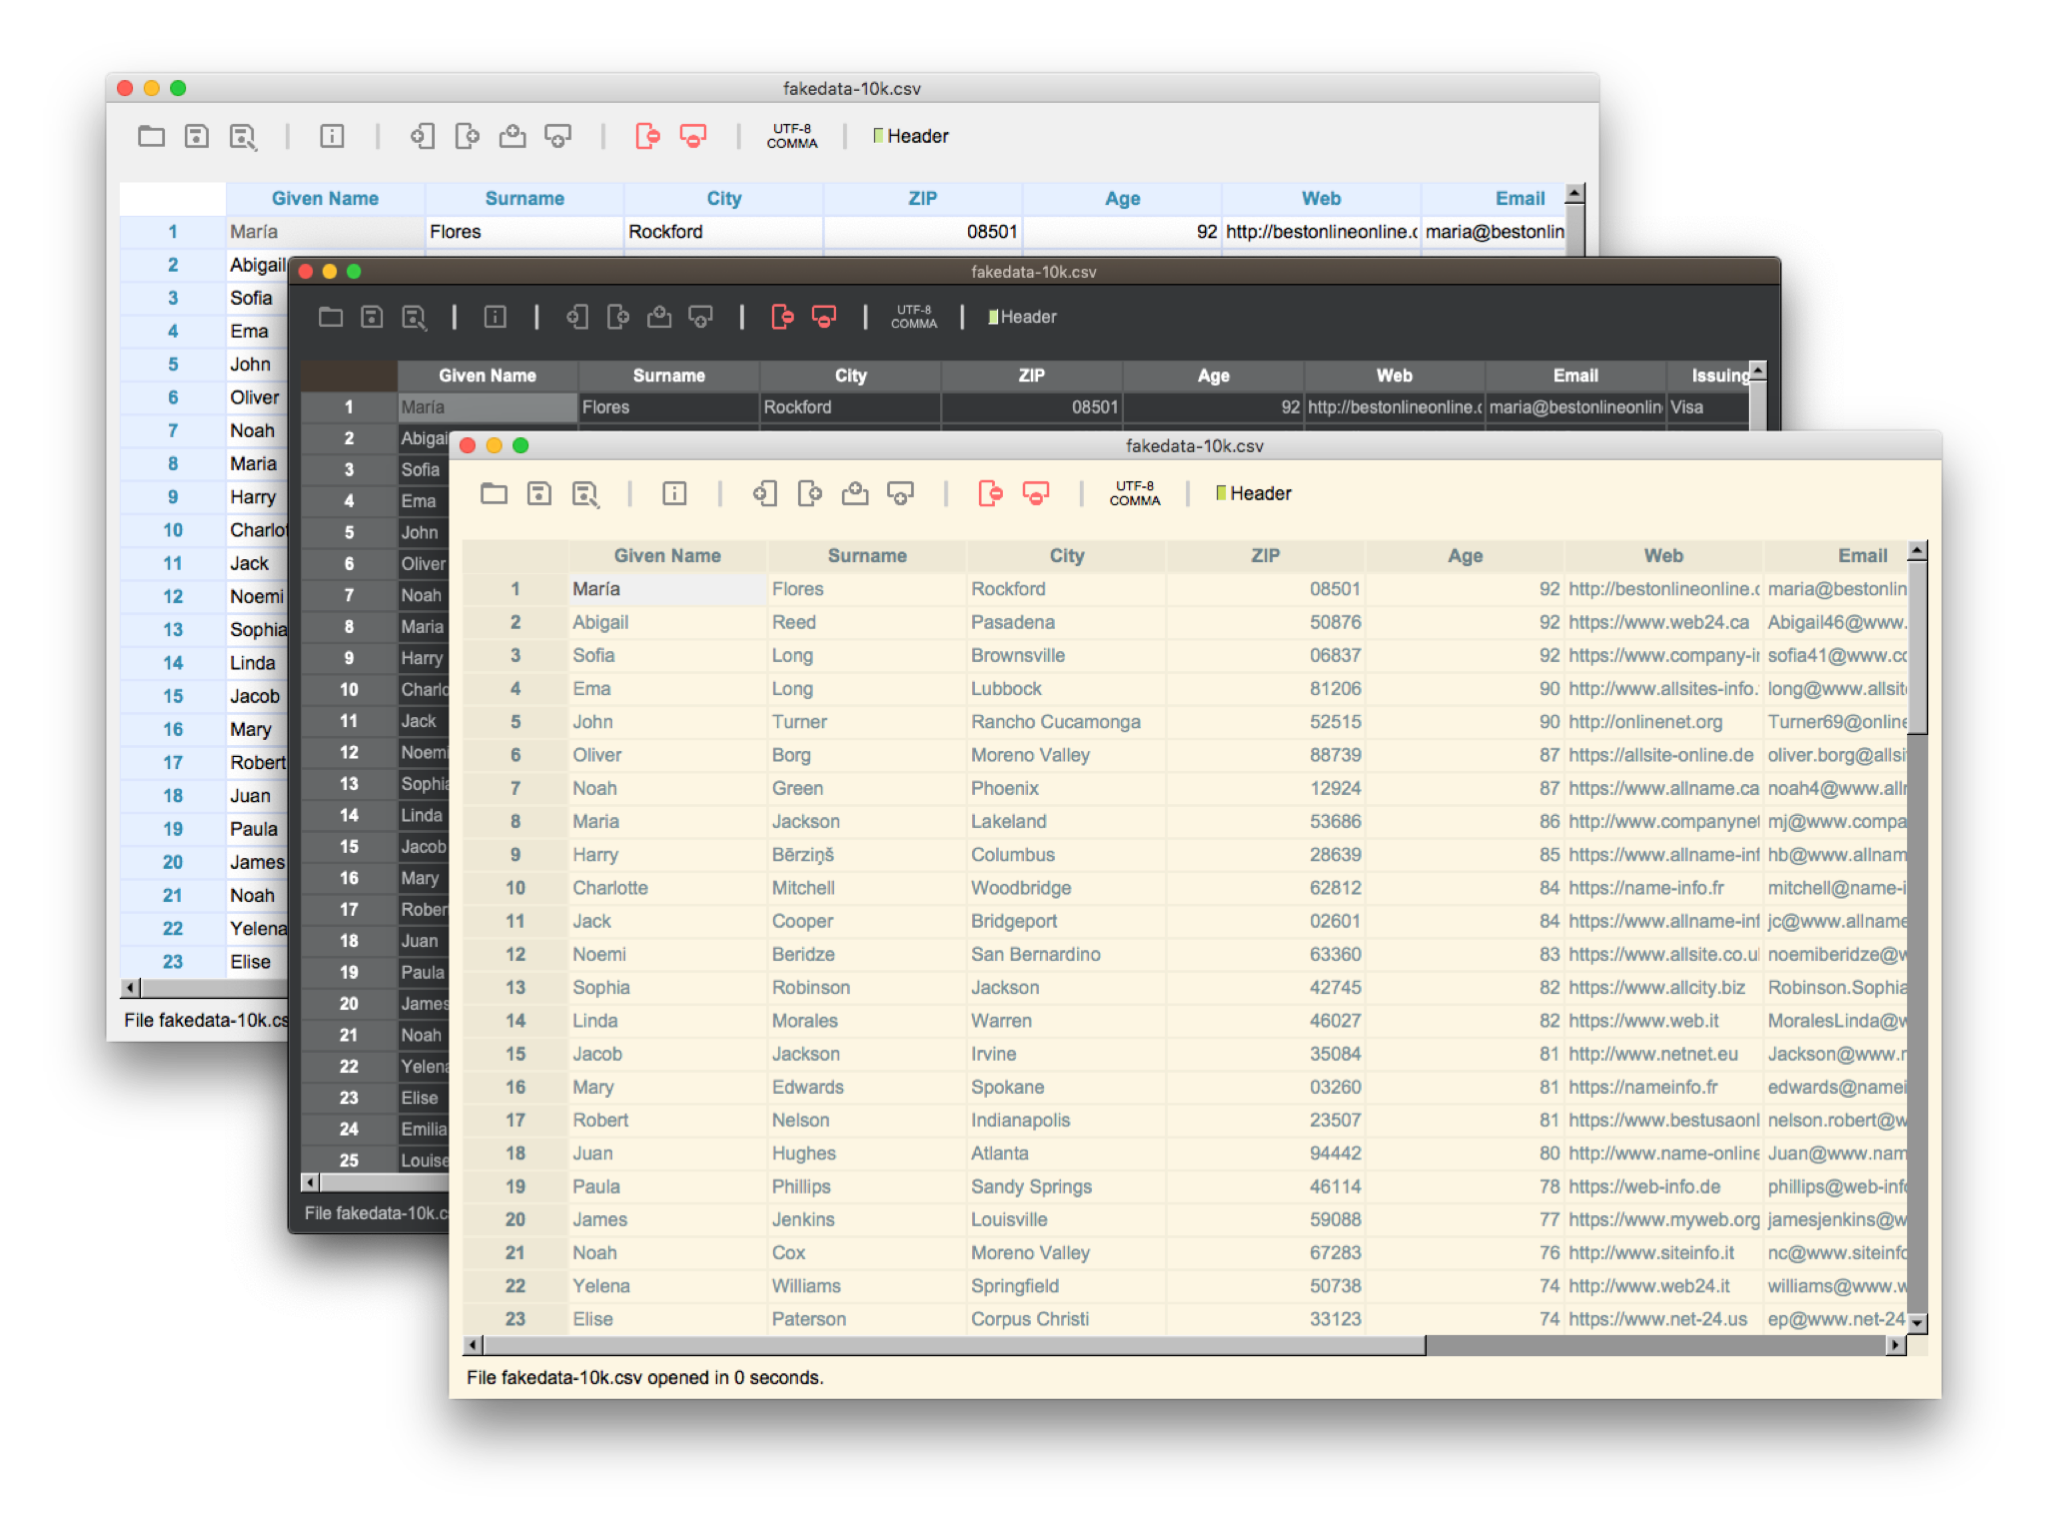This screenshot has width=2048, height=1536.
Task: Open UTF-8 COMMA encoding selector in cream window
Action: (1134, 493)
